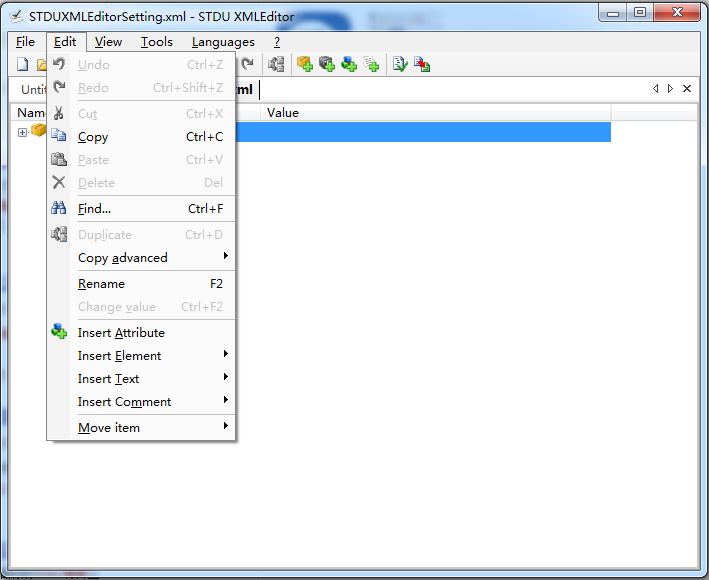Click the Value column header
Image resolution: width=709 pixels, height=580 pixels.
click(435, 113)
